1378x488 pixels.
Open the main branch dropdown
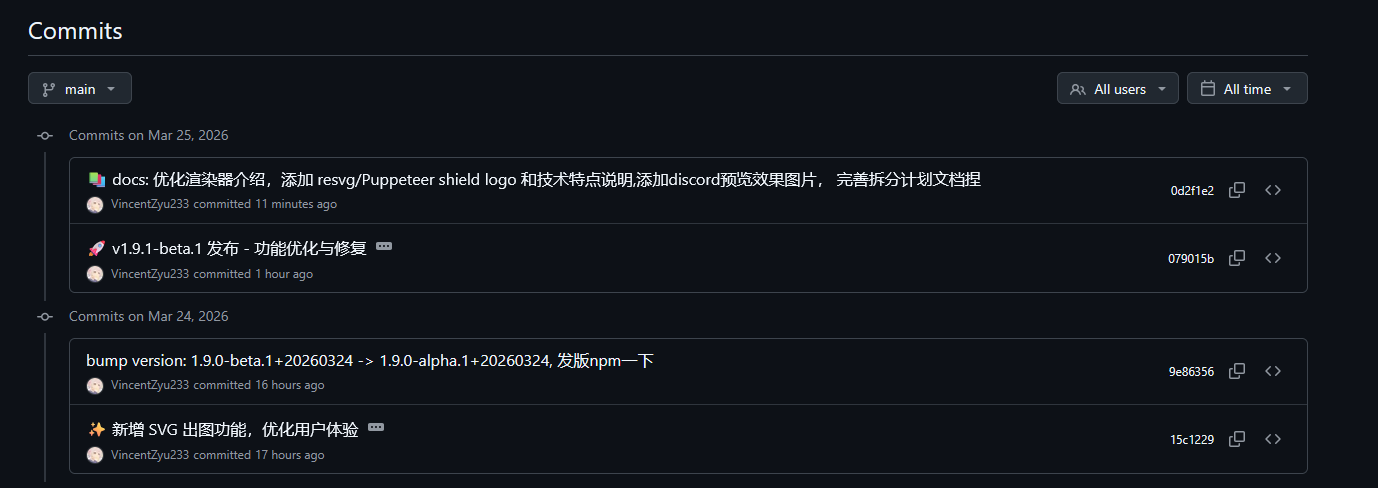(x=80, y=89)
